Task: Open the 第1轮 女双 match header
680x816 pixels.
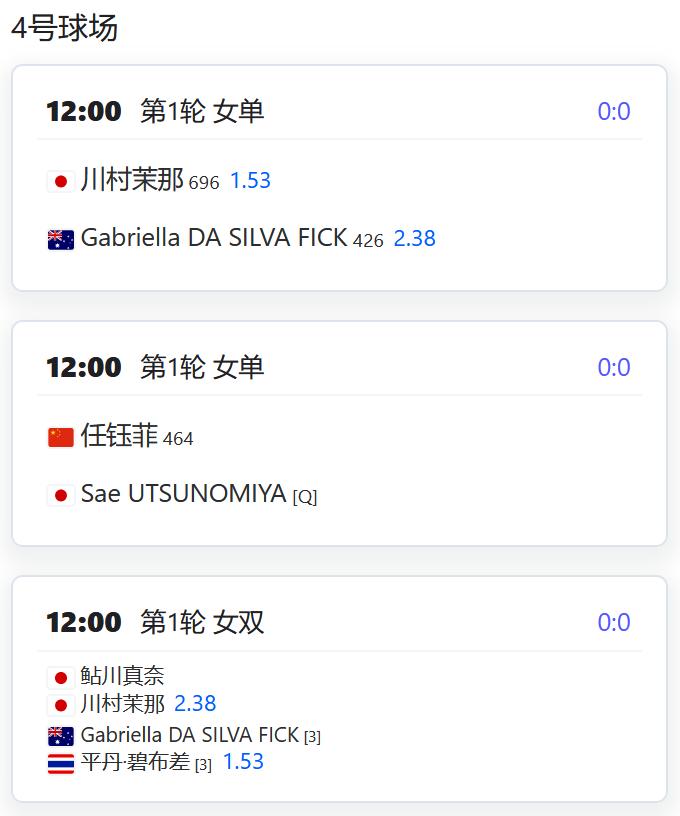Action: click(x=202, y=622)
